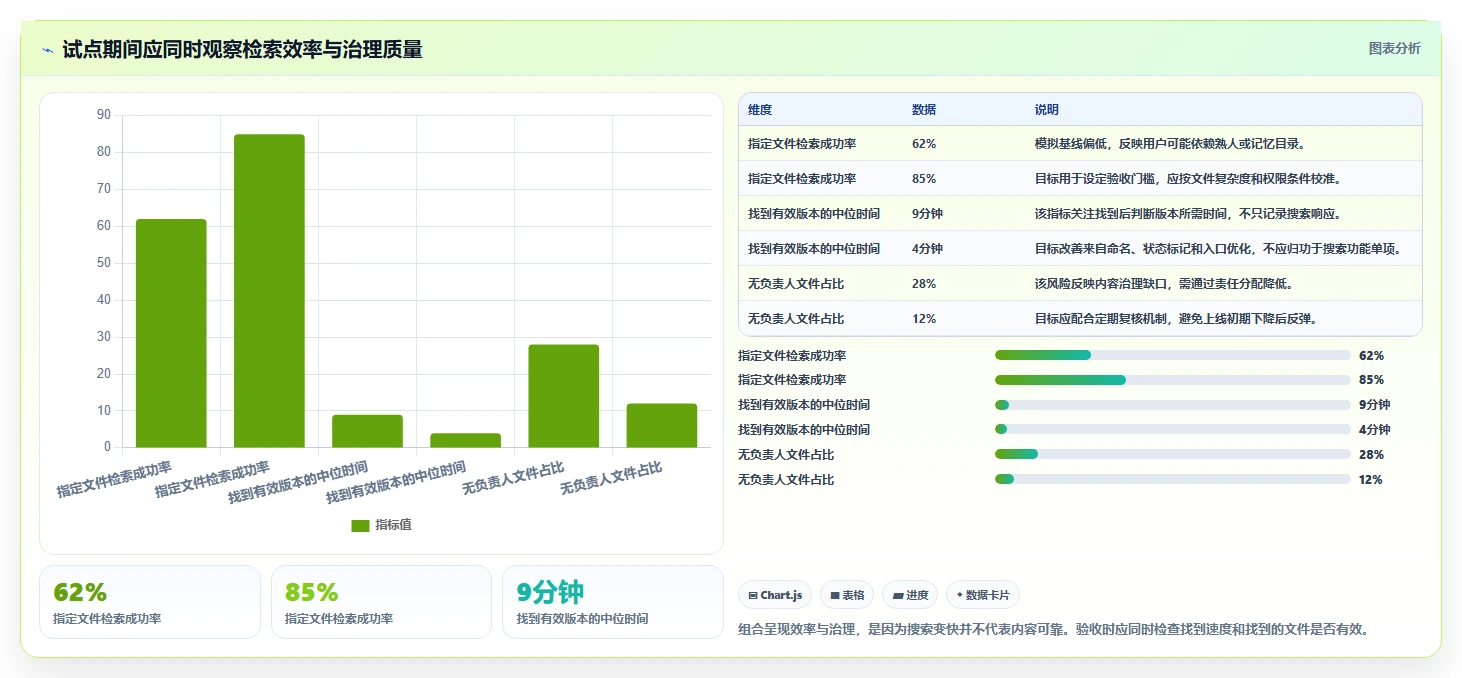Click the description starting 目标应配合定期复核机制
The image size is (1462, 678).
(x=1175, y=319)
